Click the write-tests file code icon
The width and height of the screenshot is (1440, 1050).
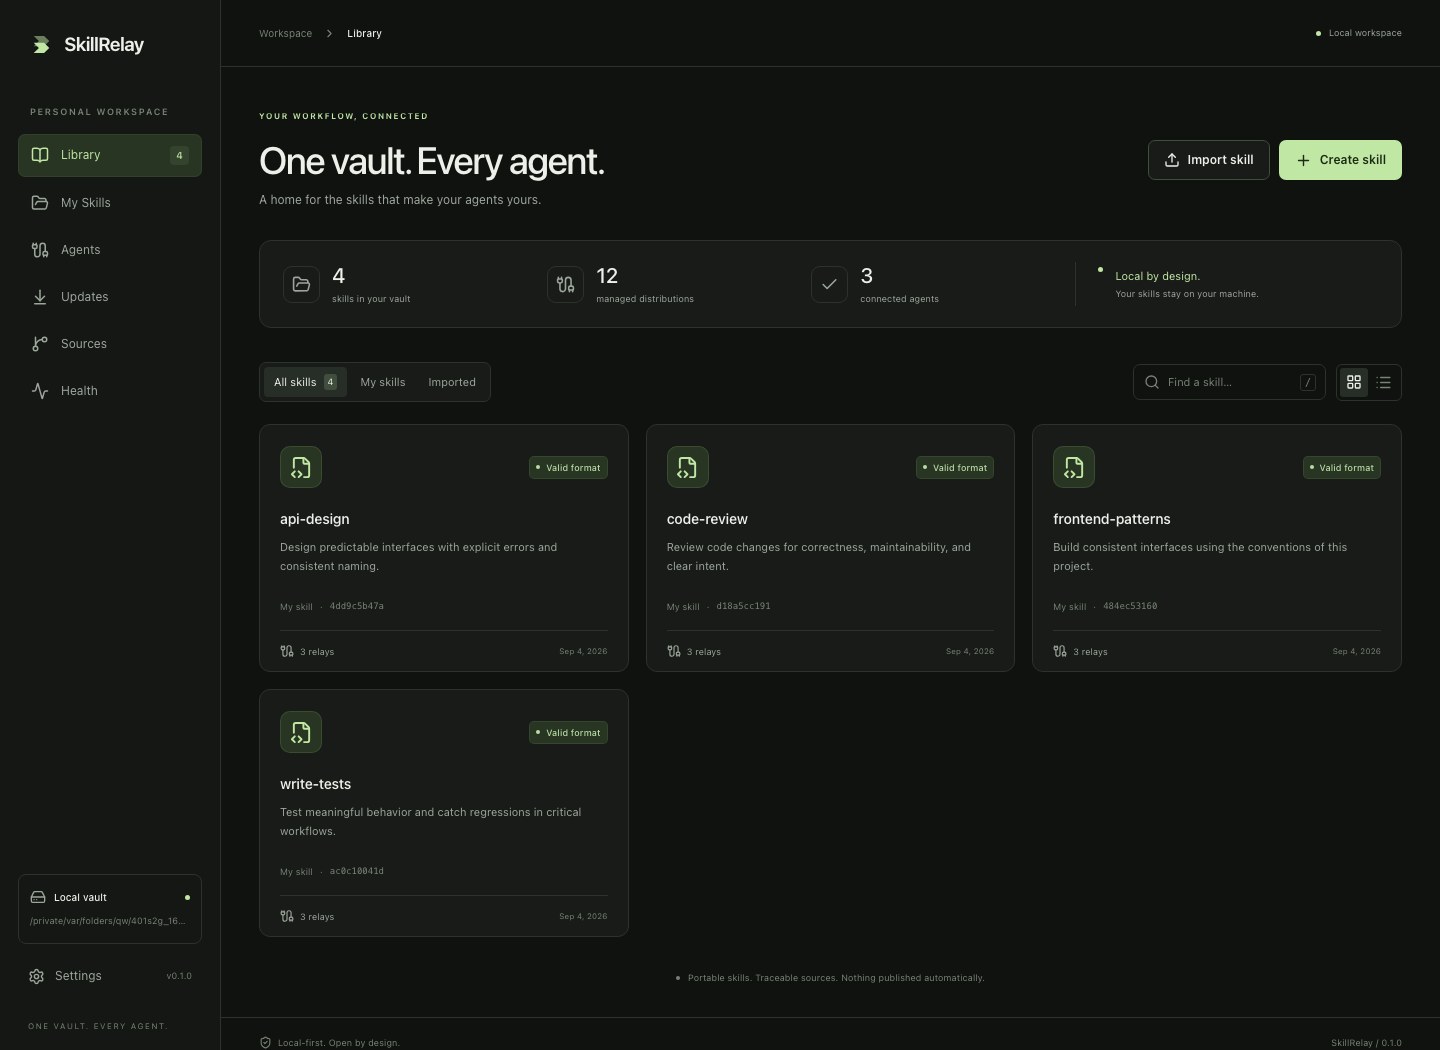(x=301, y=732)
